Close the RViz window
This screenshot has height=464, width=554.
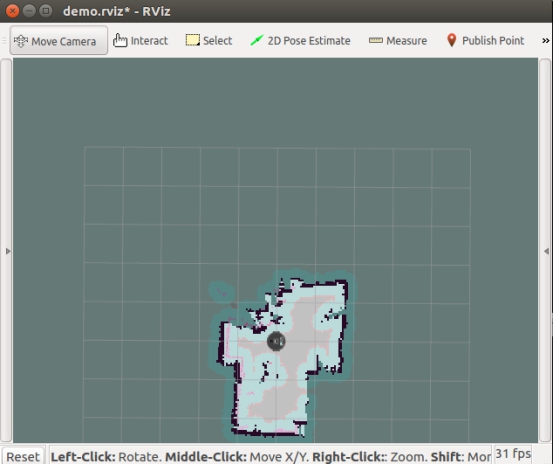point(12,11)
